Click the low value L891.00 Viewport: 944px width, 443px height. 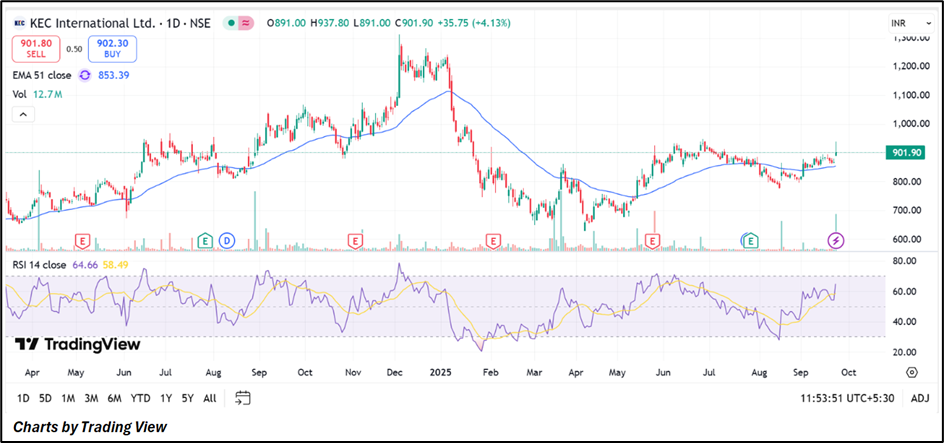pos(373,23)
